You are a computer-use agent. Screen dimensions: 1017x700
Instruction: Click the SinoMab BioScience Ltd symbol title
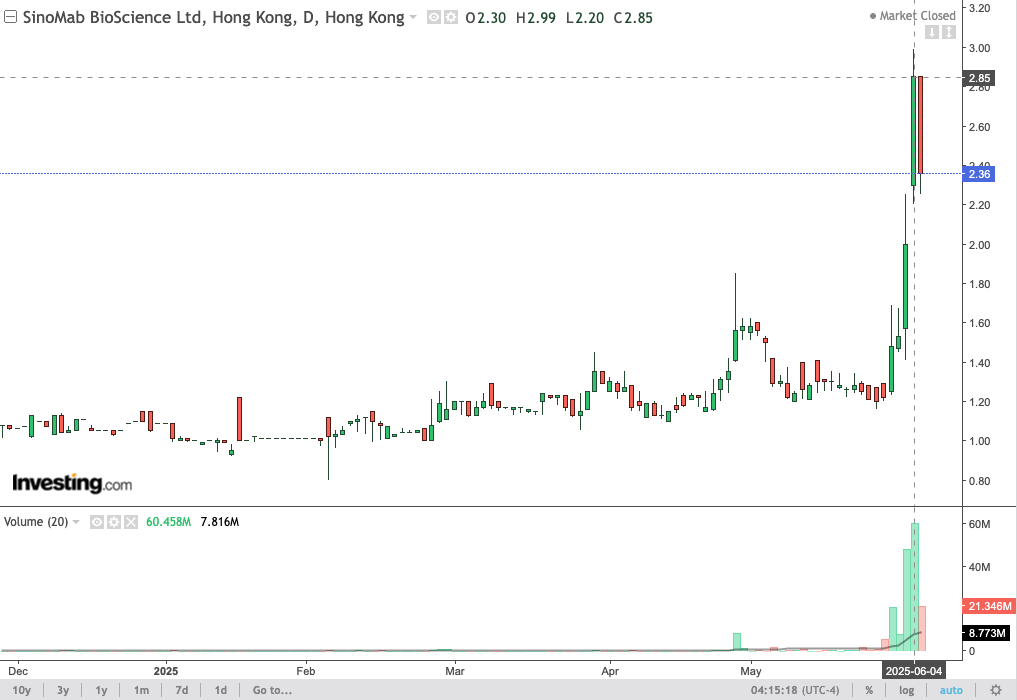click(213, 18)
